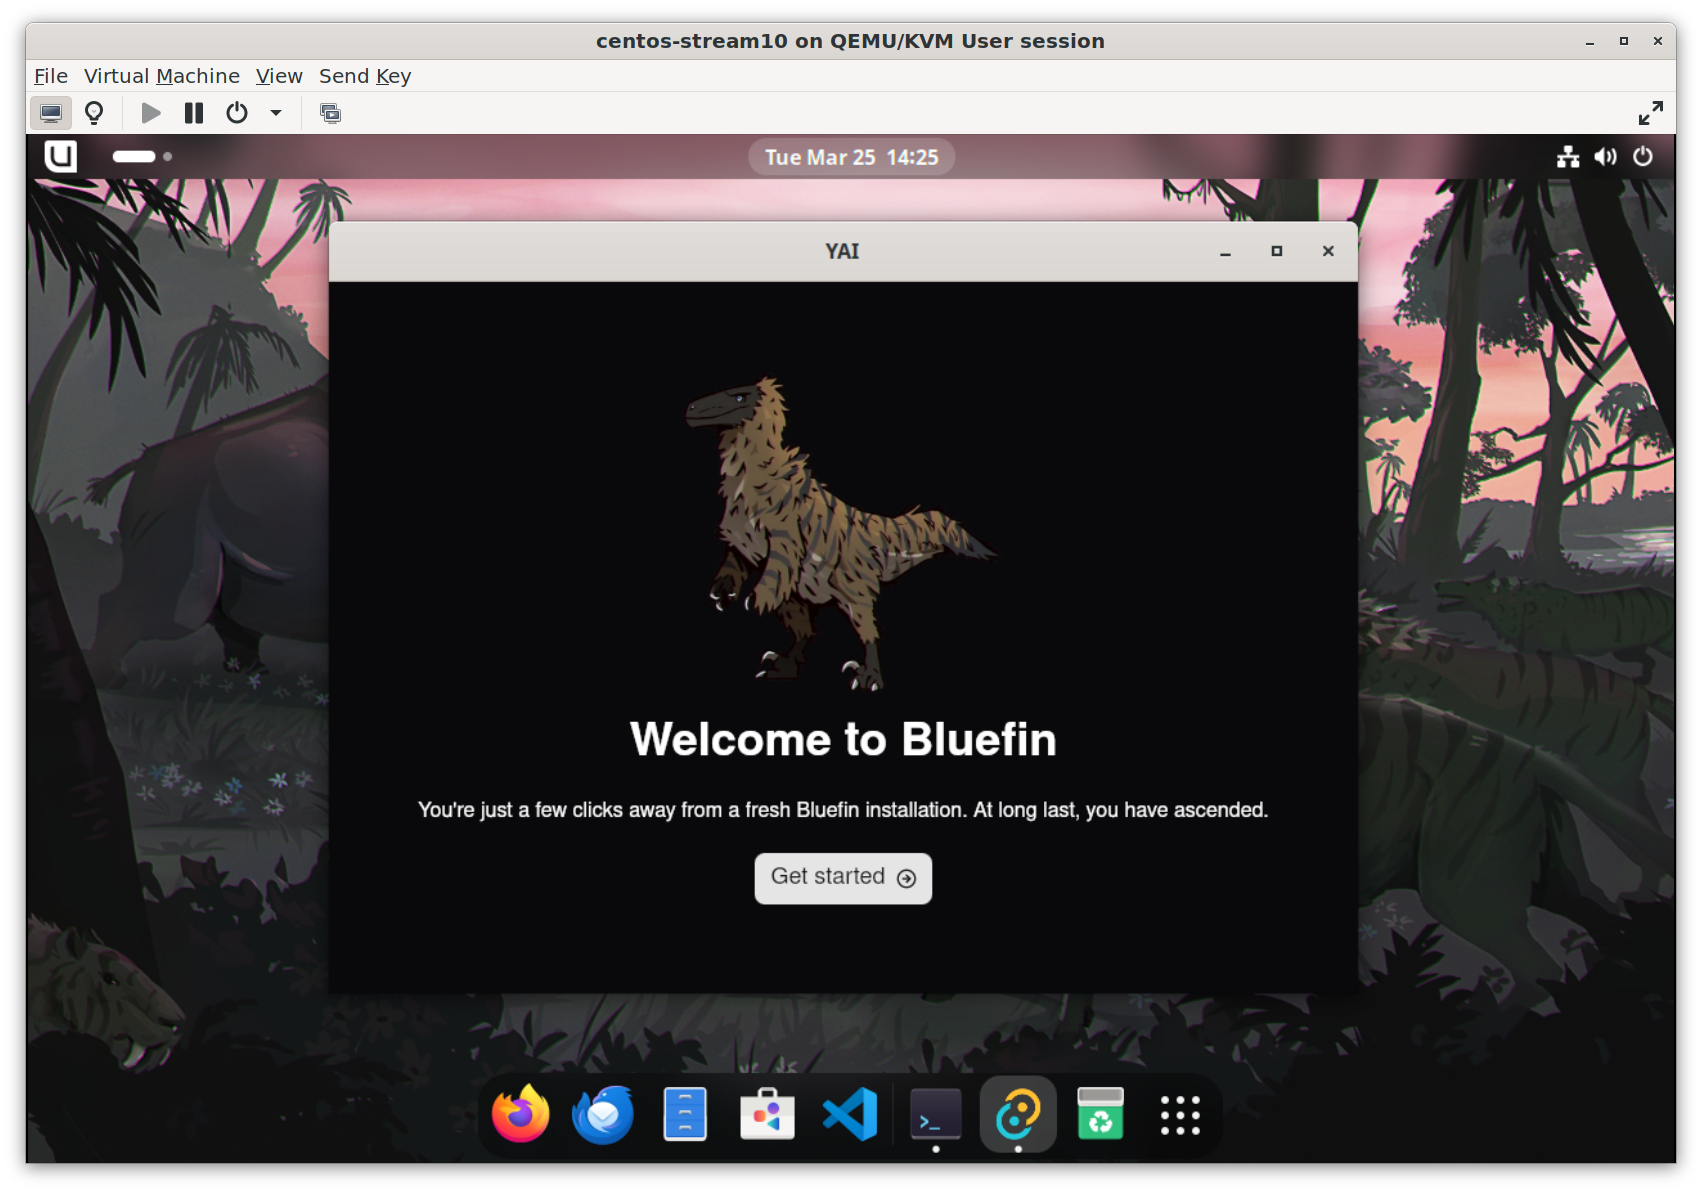1702x1192 pixels.
Task: Open the Terminal from the dock
Action: click(936, 1114)
